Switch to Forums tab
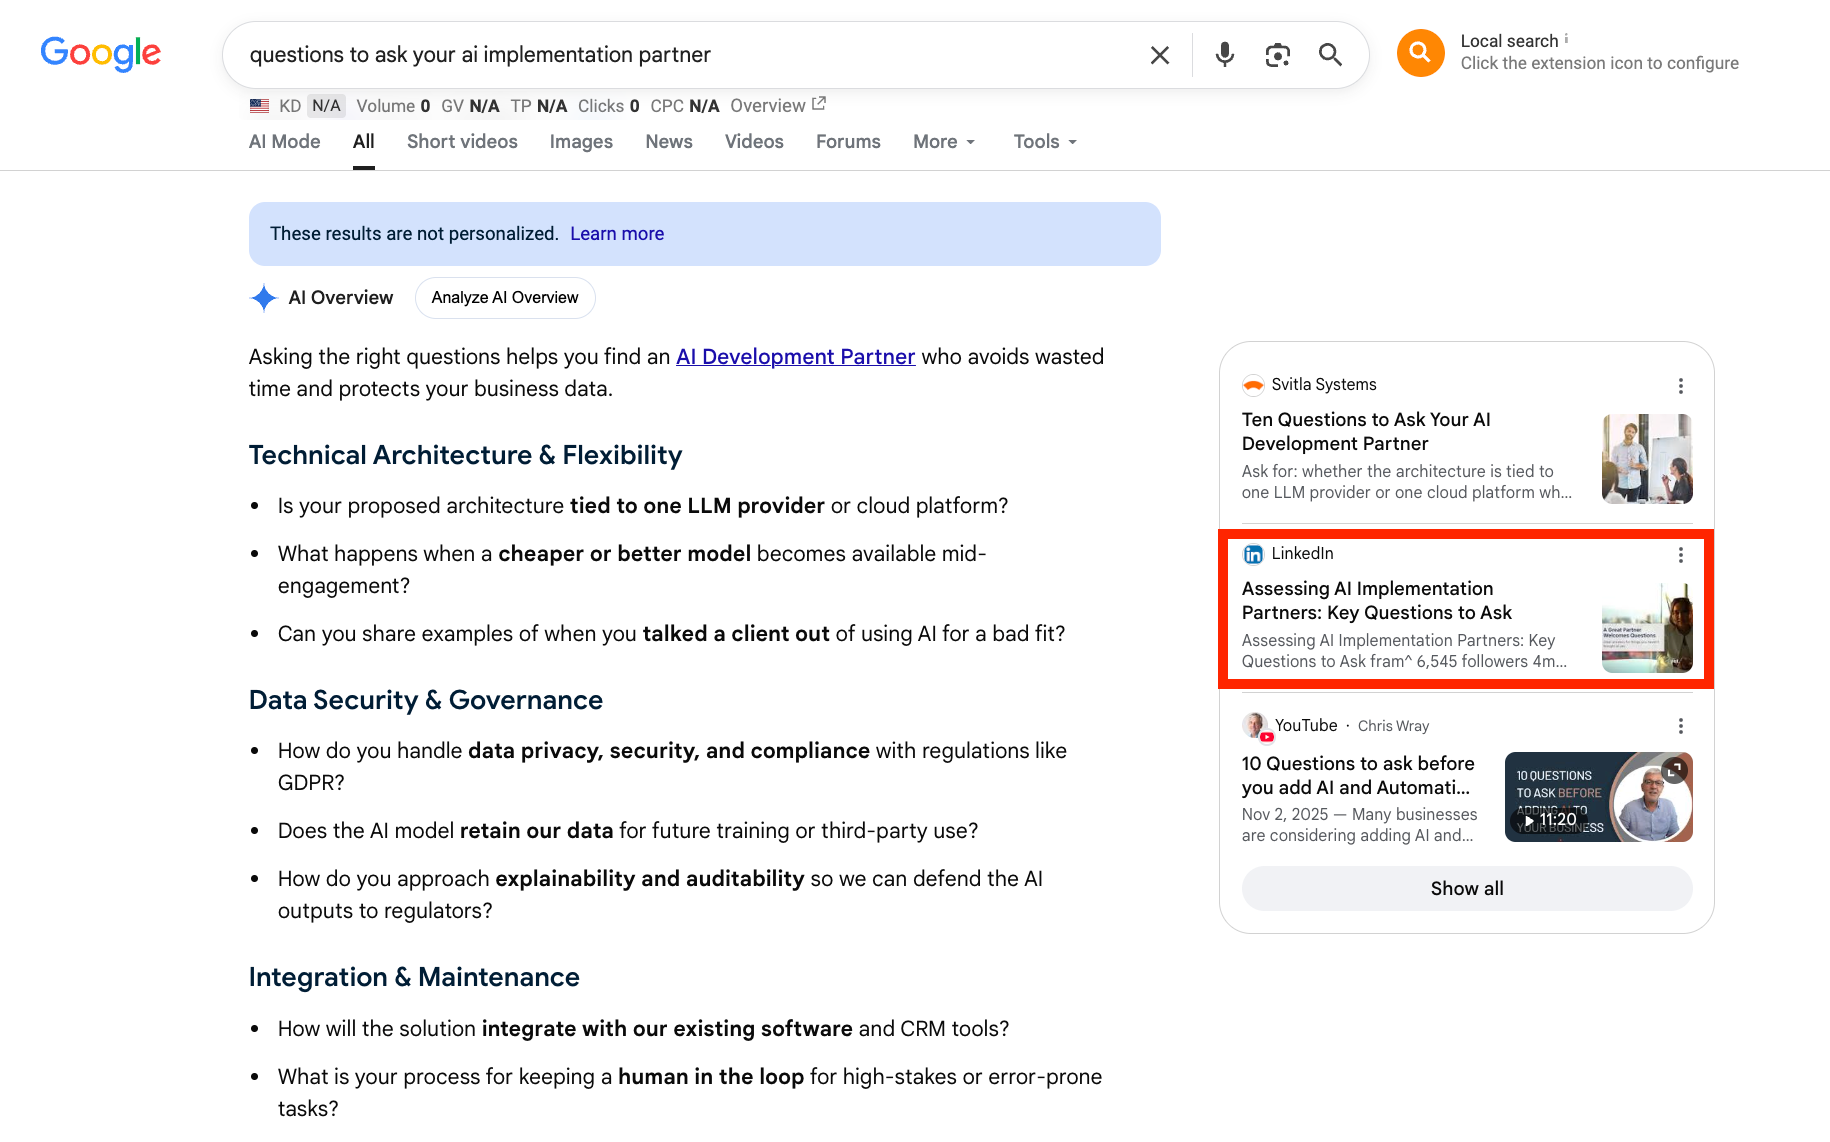 [x=848, y=142]
